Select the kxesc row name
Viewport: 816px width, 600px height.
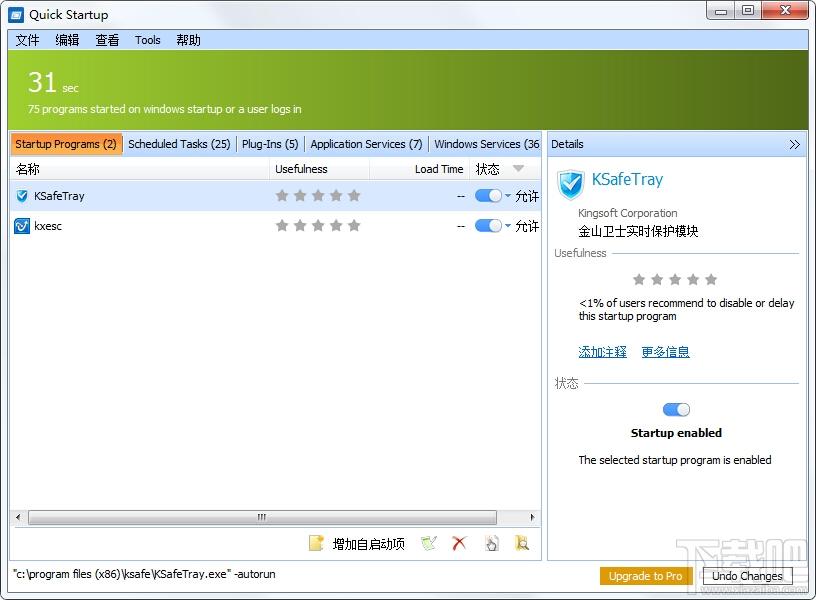click(x=48, y=226)
